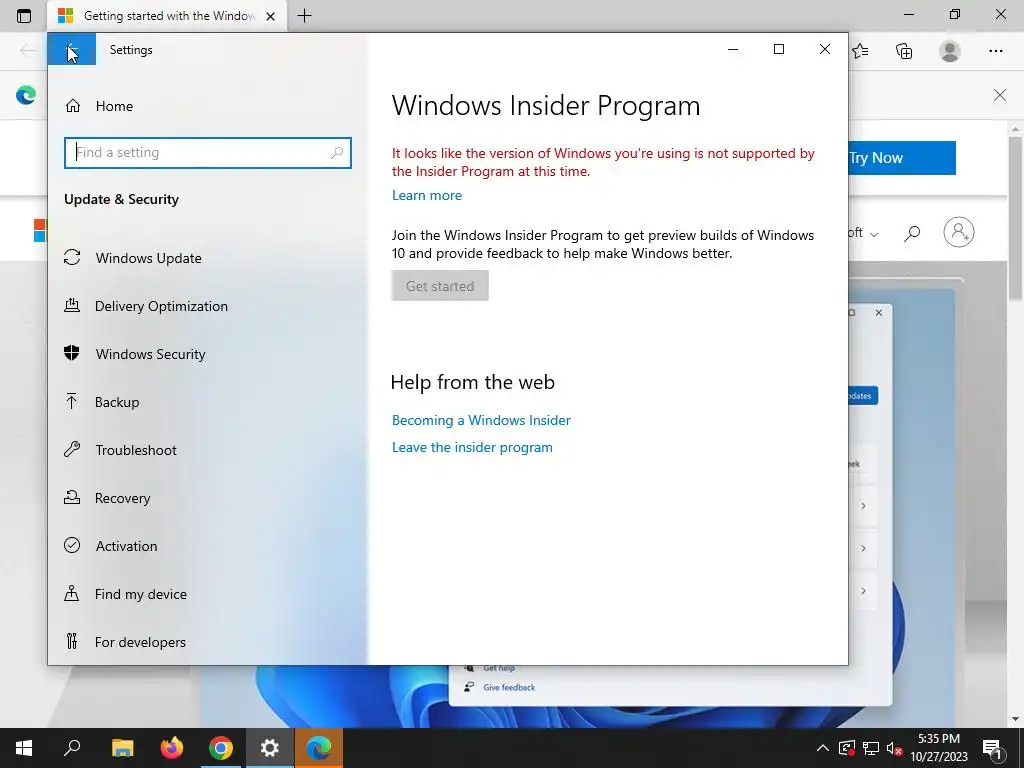
Task: Open Edge Collections icon
Action: click(904, 51)
